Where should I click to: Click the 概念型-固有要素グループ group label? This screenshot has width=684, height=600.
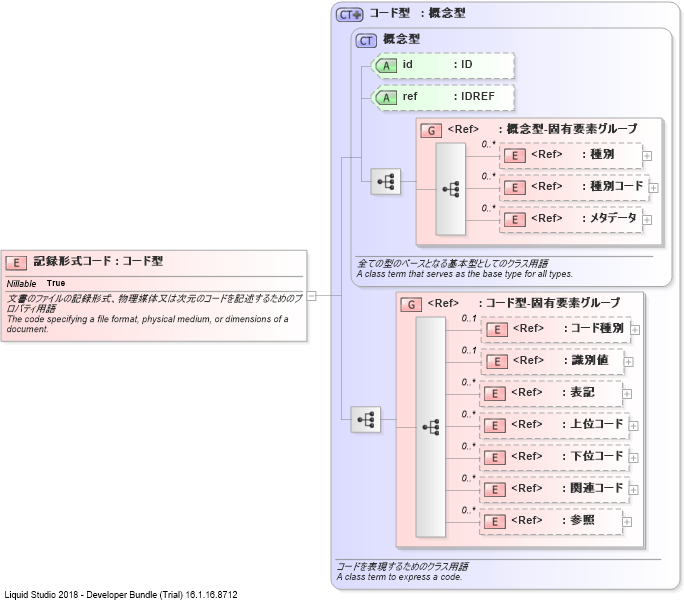click(572, 129)
